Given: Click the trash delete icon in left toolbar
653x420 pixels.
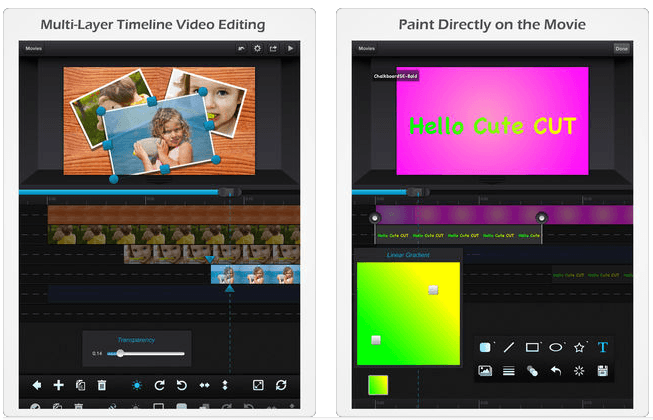Looking at the screenshot, I should [x=101, y=385].
